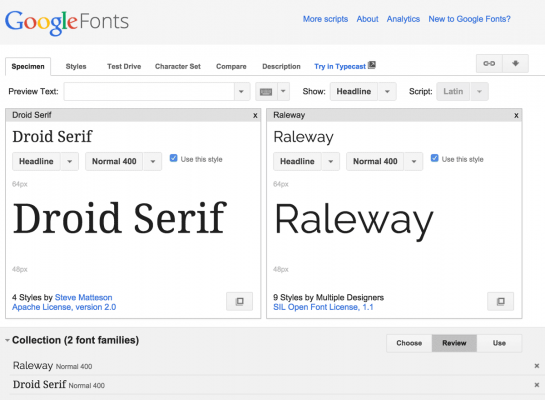Screen dimensions: 545x400
Task: Open the keyboard options dropdown arrow
Action: (283, 92)
